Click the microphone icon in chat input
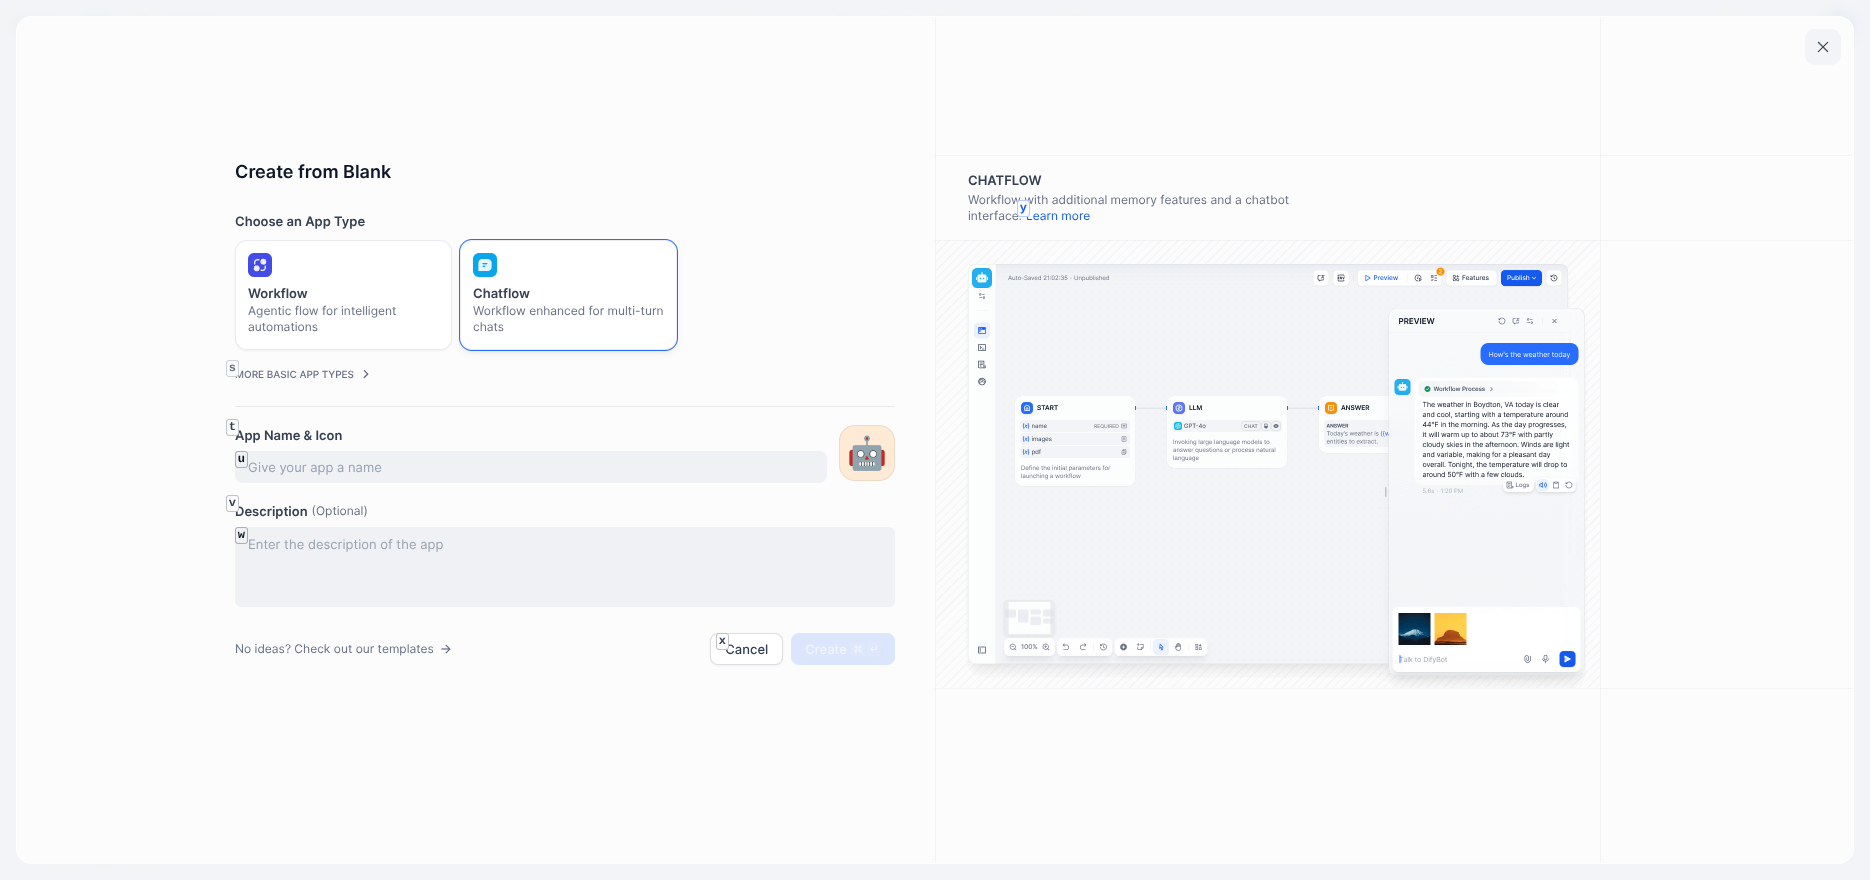 point(1545,659)
